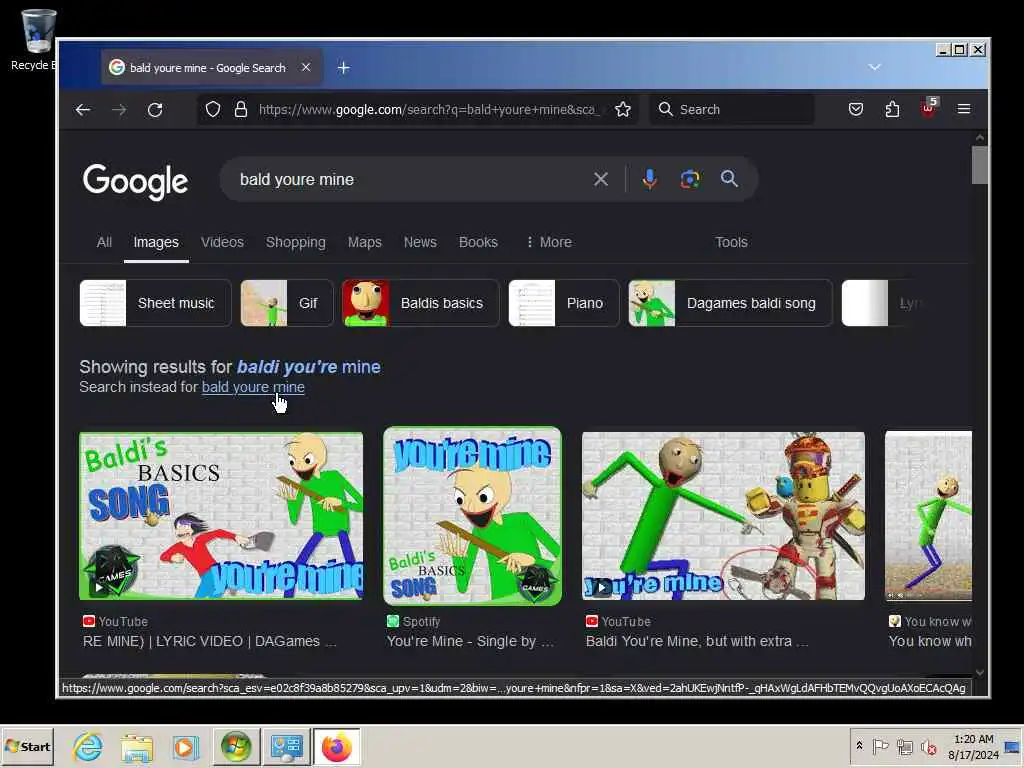Open the Baldi's Basics Song lyric video thumbnail
The image size is (1024, 768).
(221, 515)
